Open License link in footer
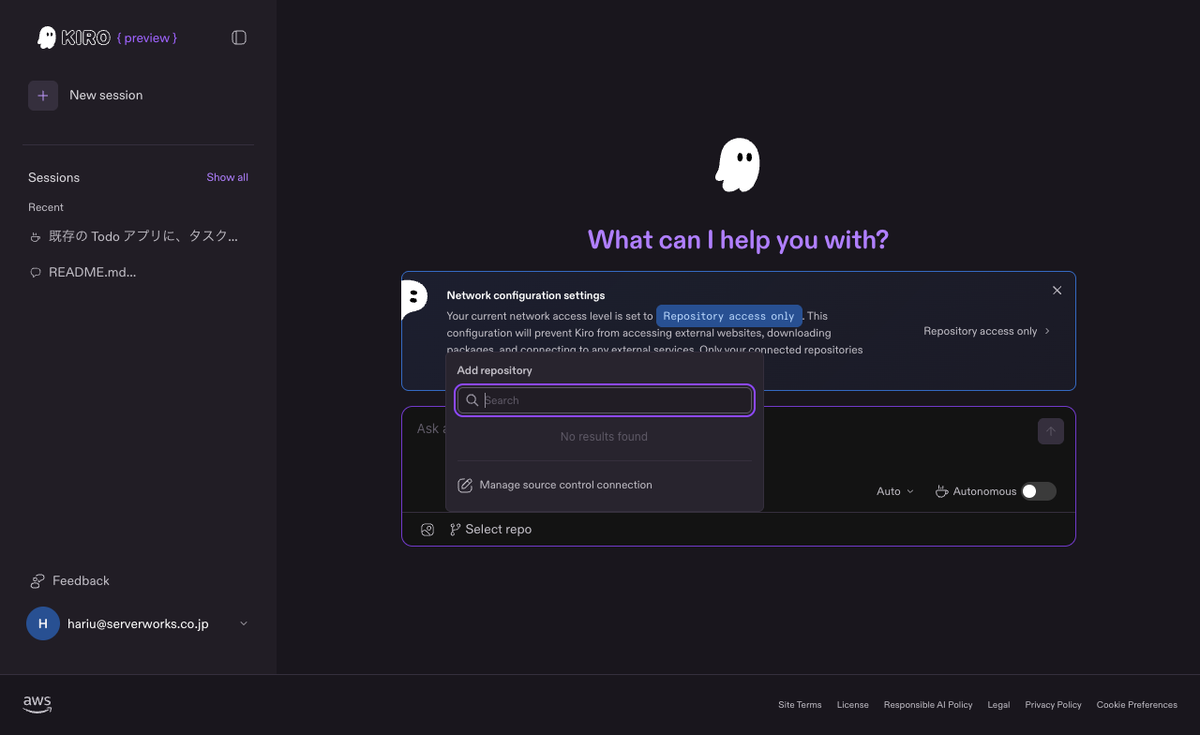Image resolution: width=1200 pixels, height=735 pixels. click(x=853, y=705)
